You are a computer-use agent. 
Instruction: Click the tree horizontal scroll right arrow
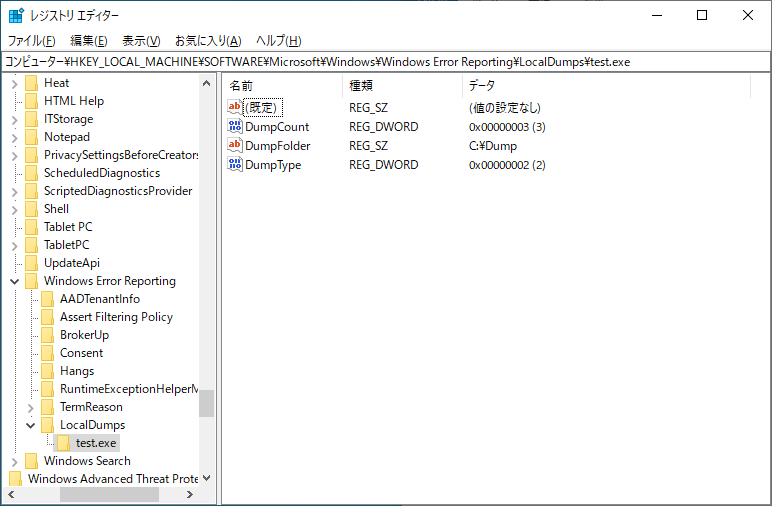point(190,494)
